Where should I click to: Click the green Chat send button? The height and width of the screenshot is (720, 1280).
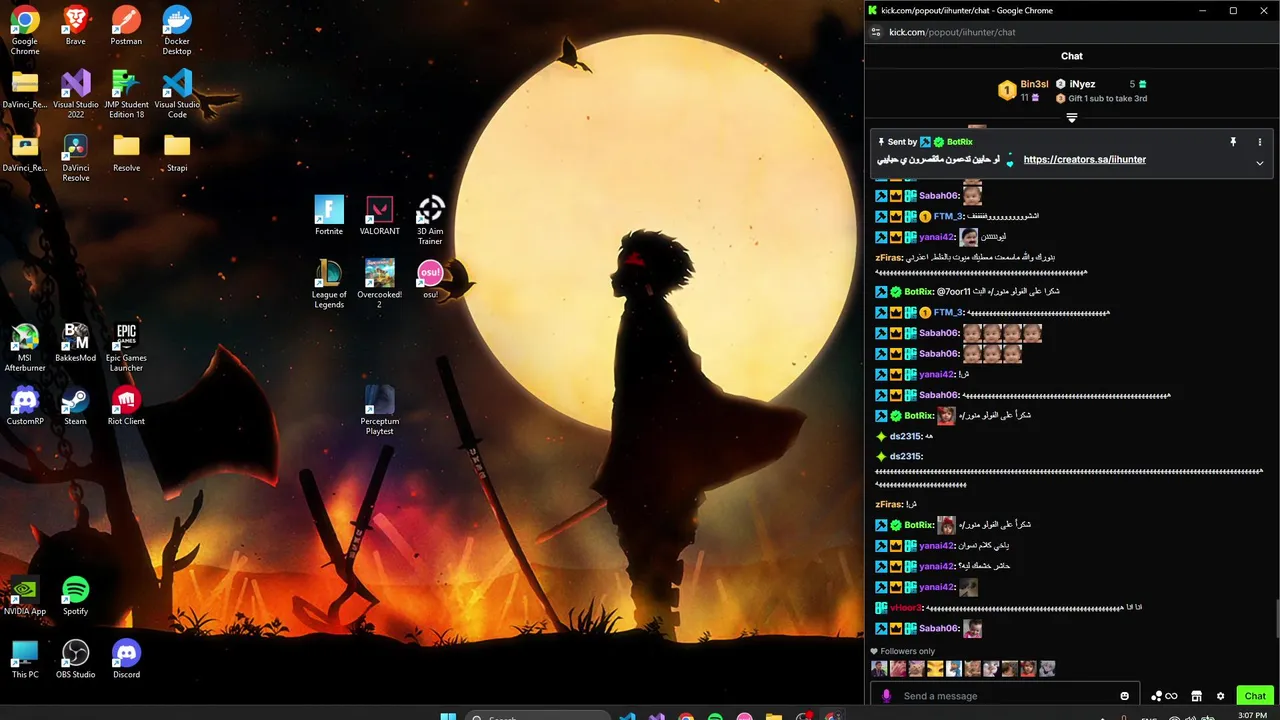1255,696
